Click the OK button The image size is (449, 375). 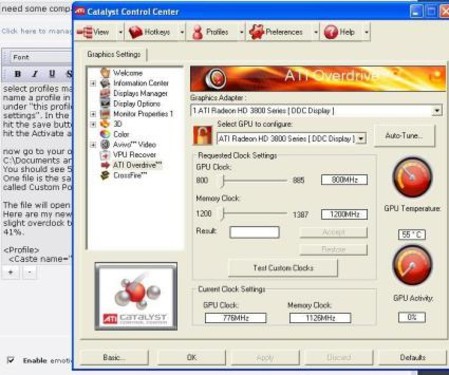point(191,357)
